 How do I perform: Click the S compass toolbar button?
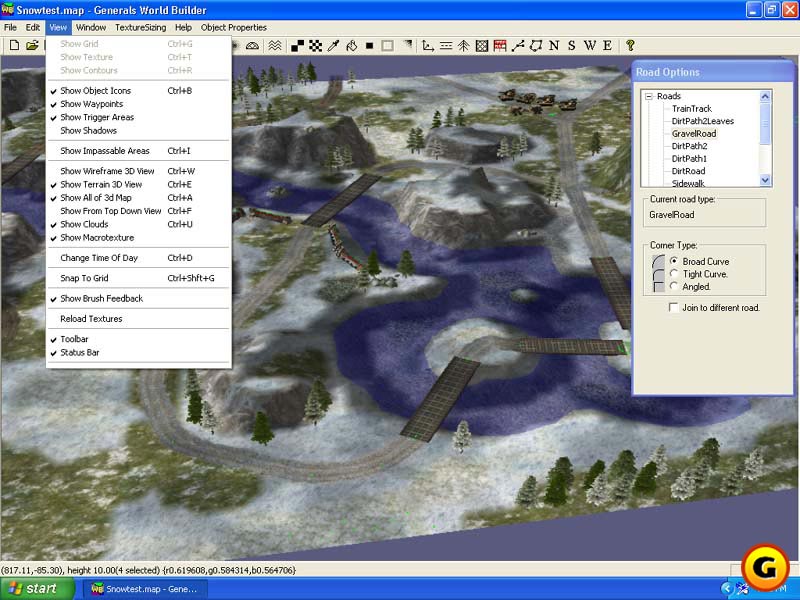571,46
